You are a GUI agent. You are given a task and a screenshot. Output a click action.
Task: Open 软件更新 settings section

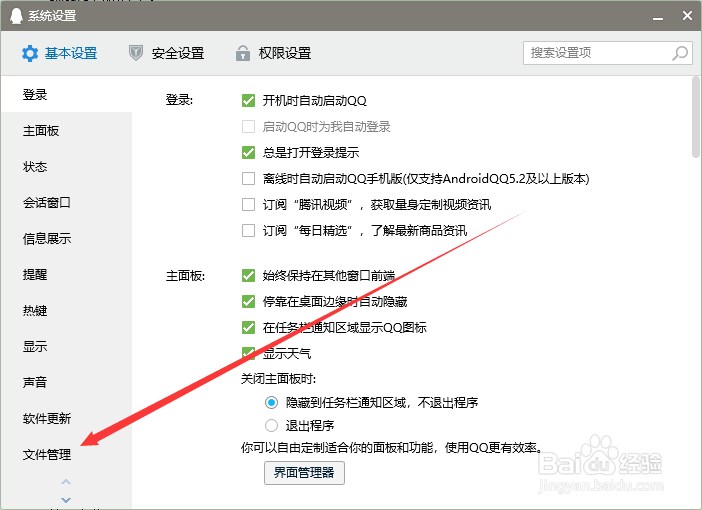(x=67, y=419)
